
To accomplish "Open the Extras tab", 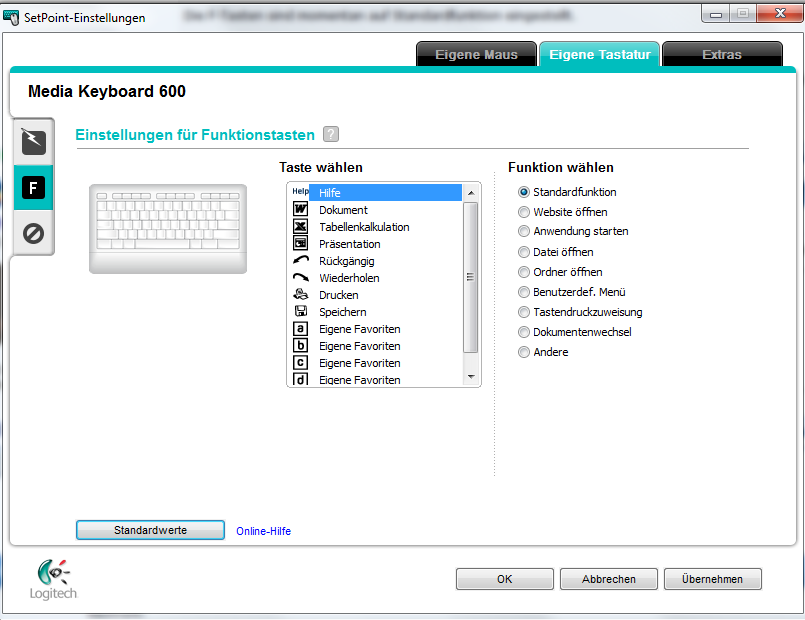I will pos(722,54).
